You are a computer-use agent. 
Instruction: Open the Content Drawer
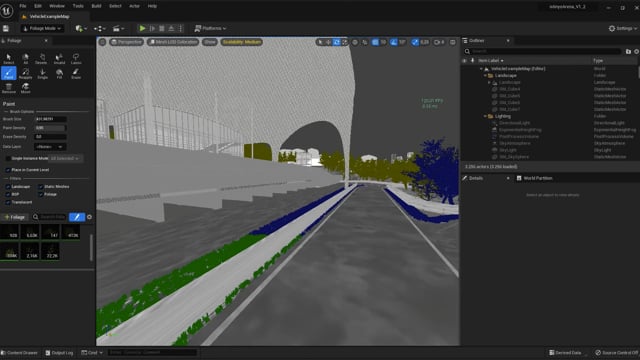[x=19, y=353]
